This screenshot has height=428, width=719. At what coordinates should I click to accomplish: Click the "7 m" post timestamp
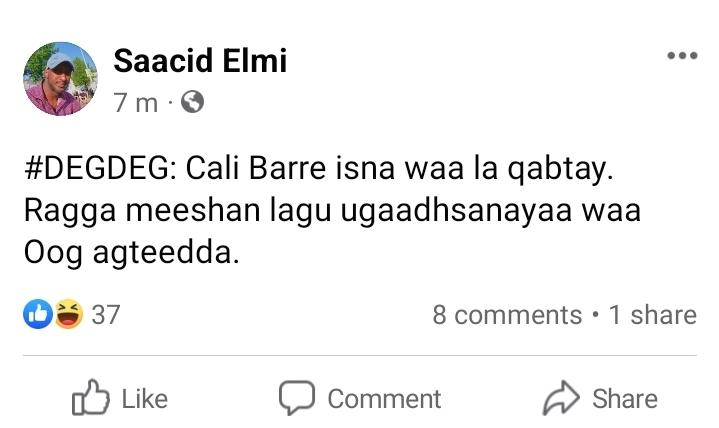coord(136,102)
